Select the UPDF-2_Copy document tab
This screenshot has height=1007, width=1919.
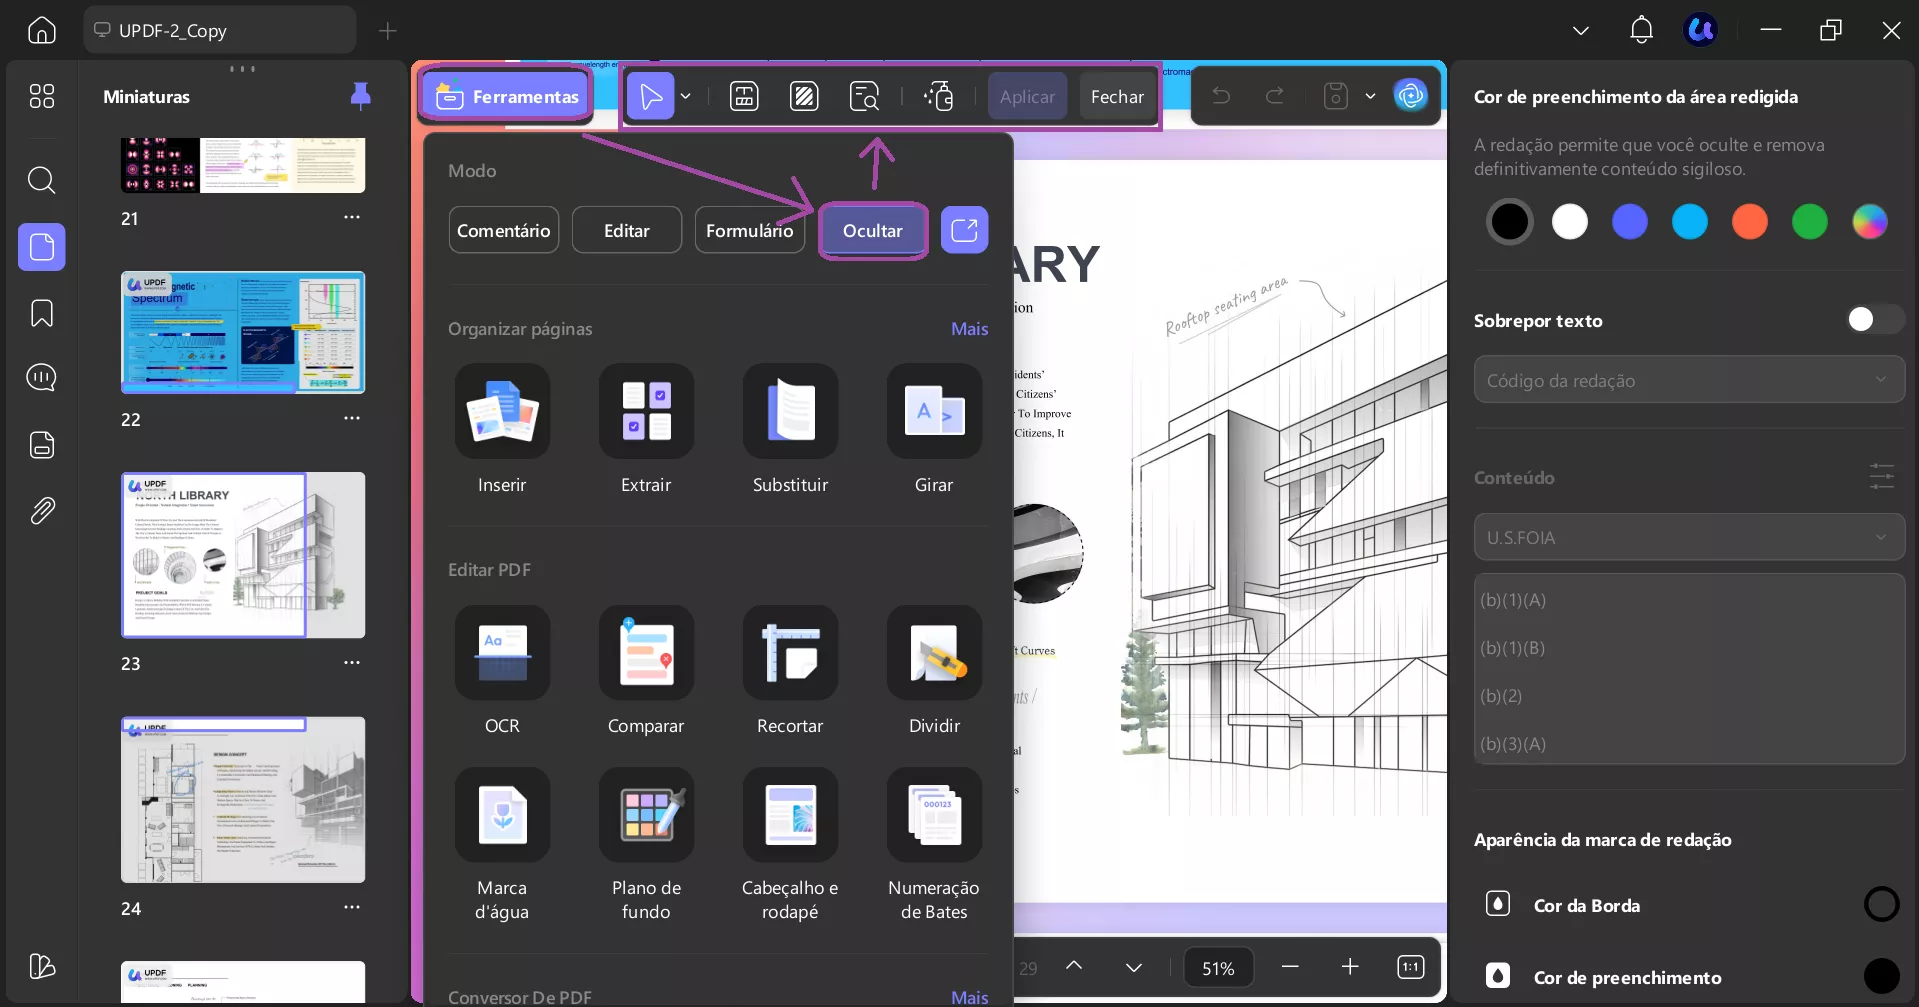(x=220, y=30)
